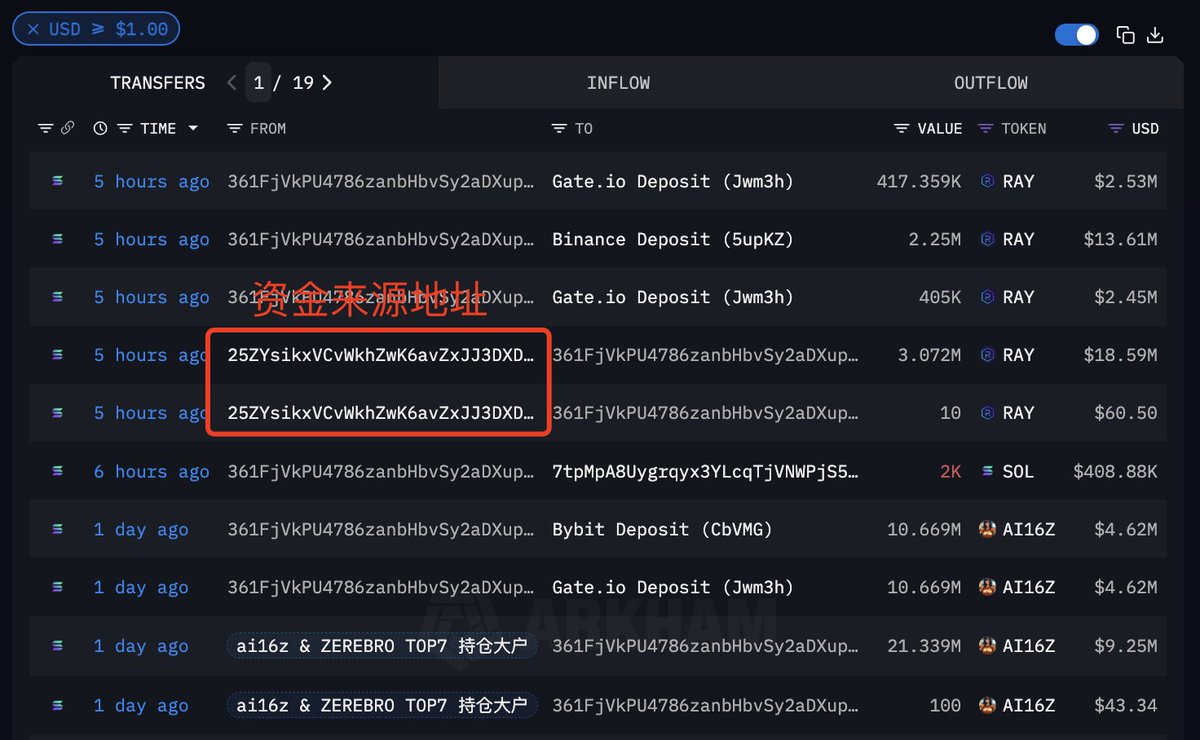The width and height of the screenshot is (1200, 740).
Task: Click the copy icon beside the download icon
Action: point(1125,35)
